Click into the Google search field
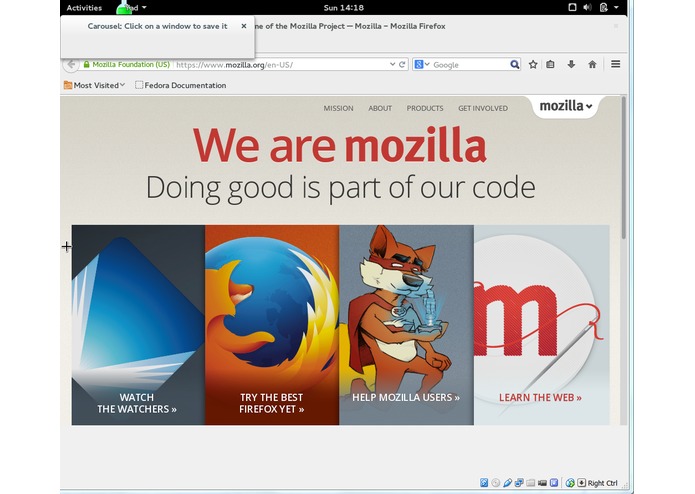Viewport: 695px width, 494px height. coord(469,65)
